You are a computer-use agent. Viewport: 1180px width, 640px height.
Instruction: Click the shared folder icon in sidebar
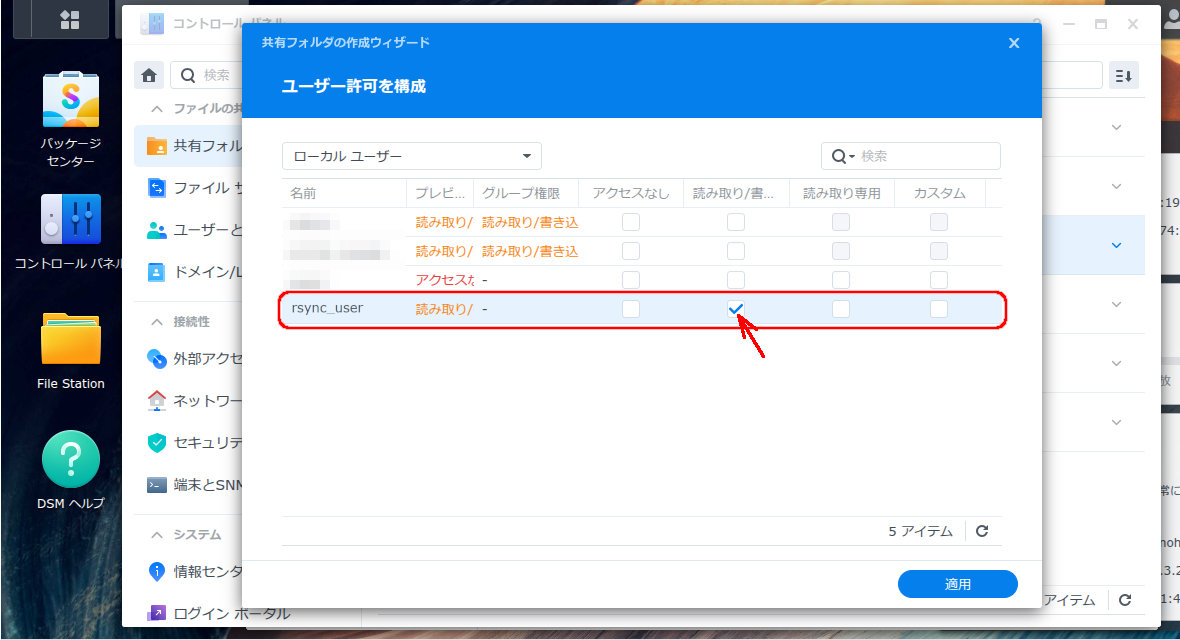point(157,145)
